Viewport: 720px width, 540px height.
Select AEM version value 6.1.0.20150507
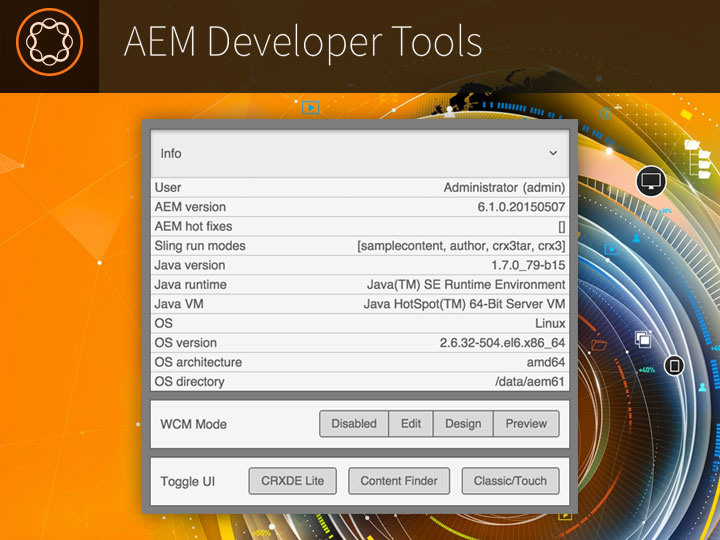tap(521, 207)
